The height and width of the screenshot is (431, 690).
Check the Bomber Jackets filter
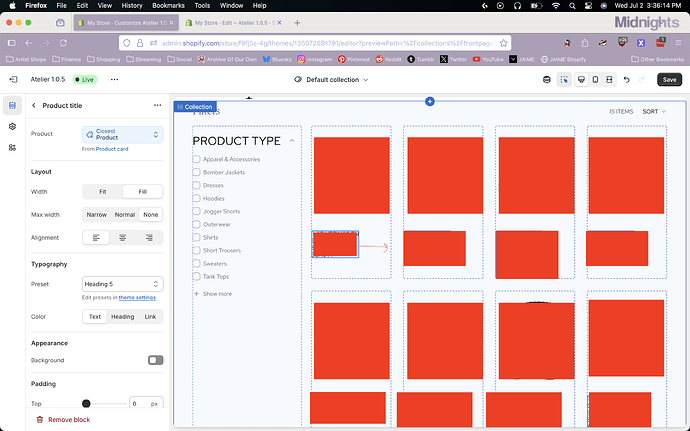point(196,172)
